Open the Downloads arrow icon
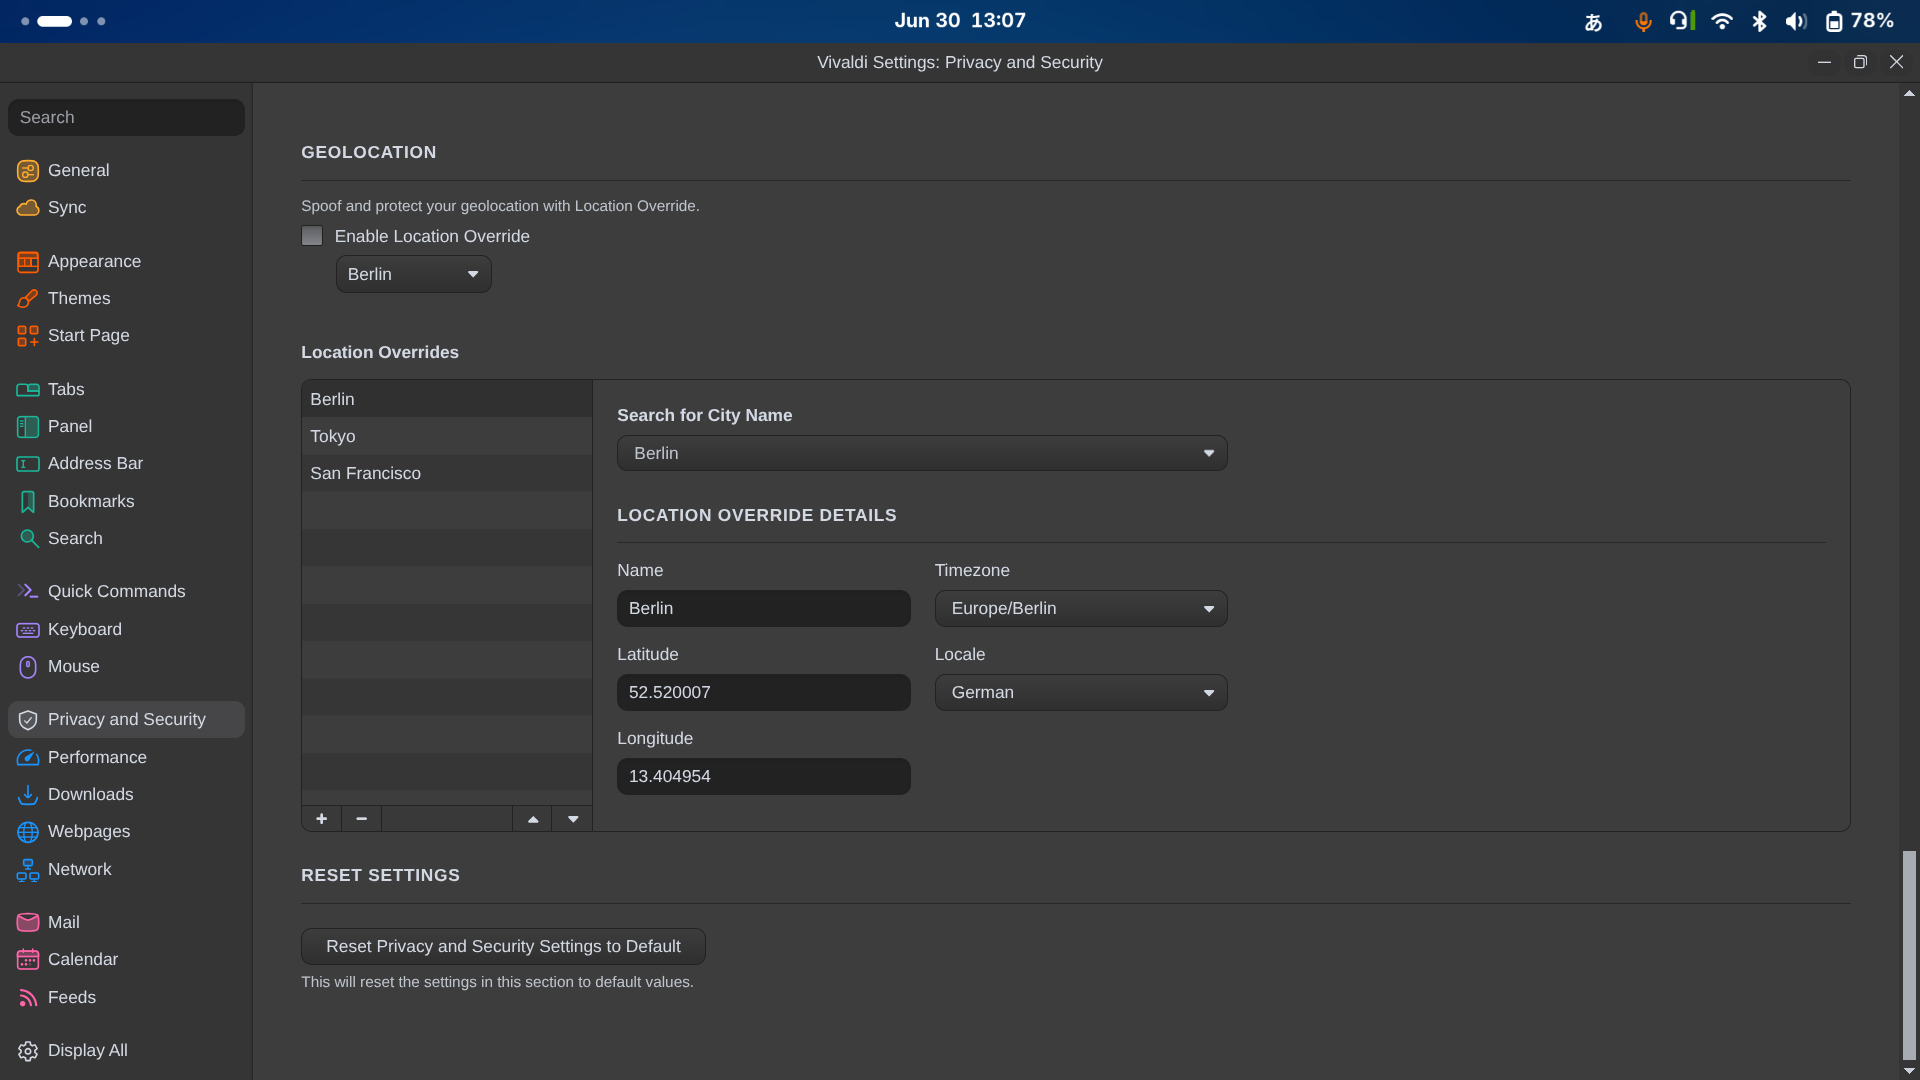1920x1080 pixels. point(28,795)
